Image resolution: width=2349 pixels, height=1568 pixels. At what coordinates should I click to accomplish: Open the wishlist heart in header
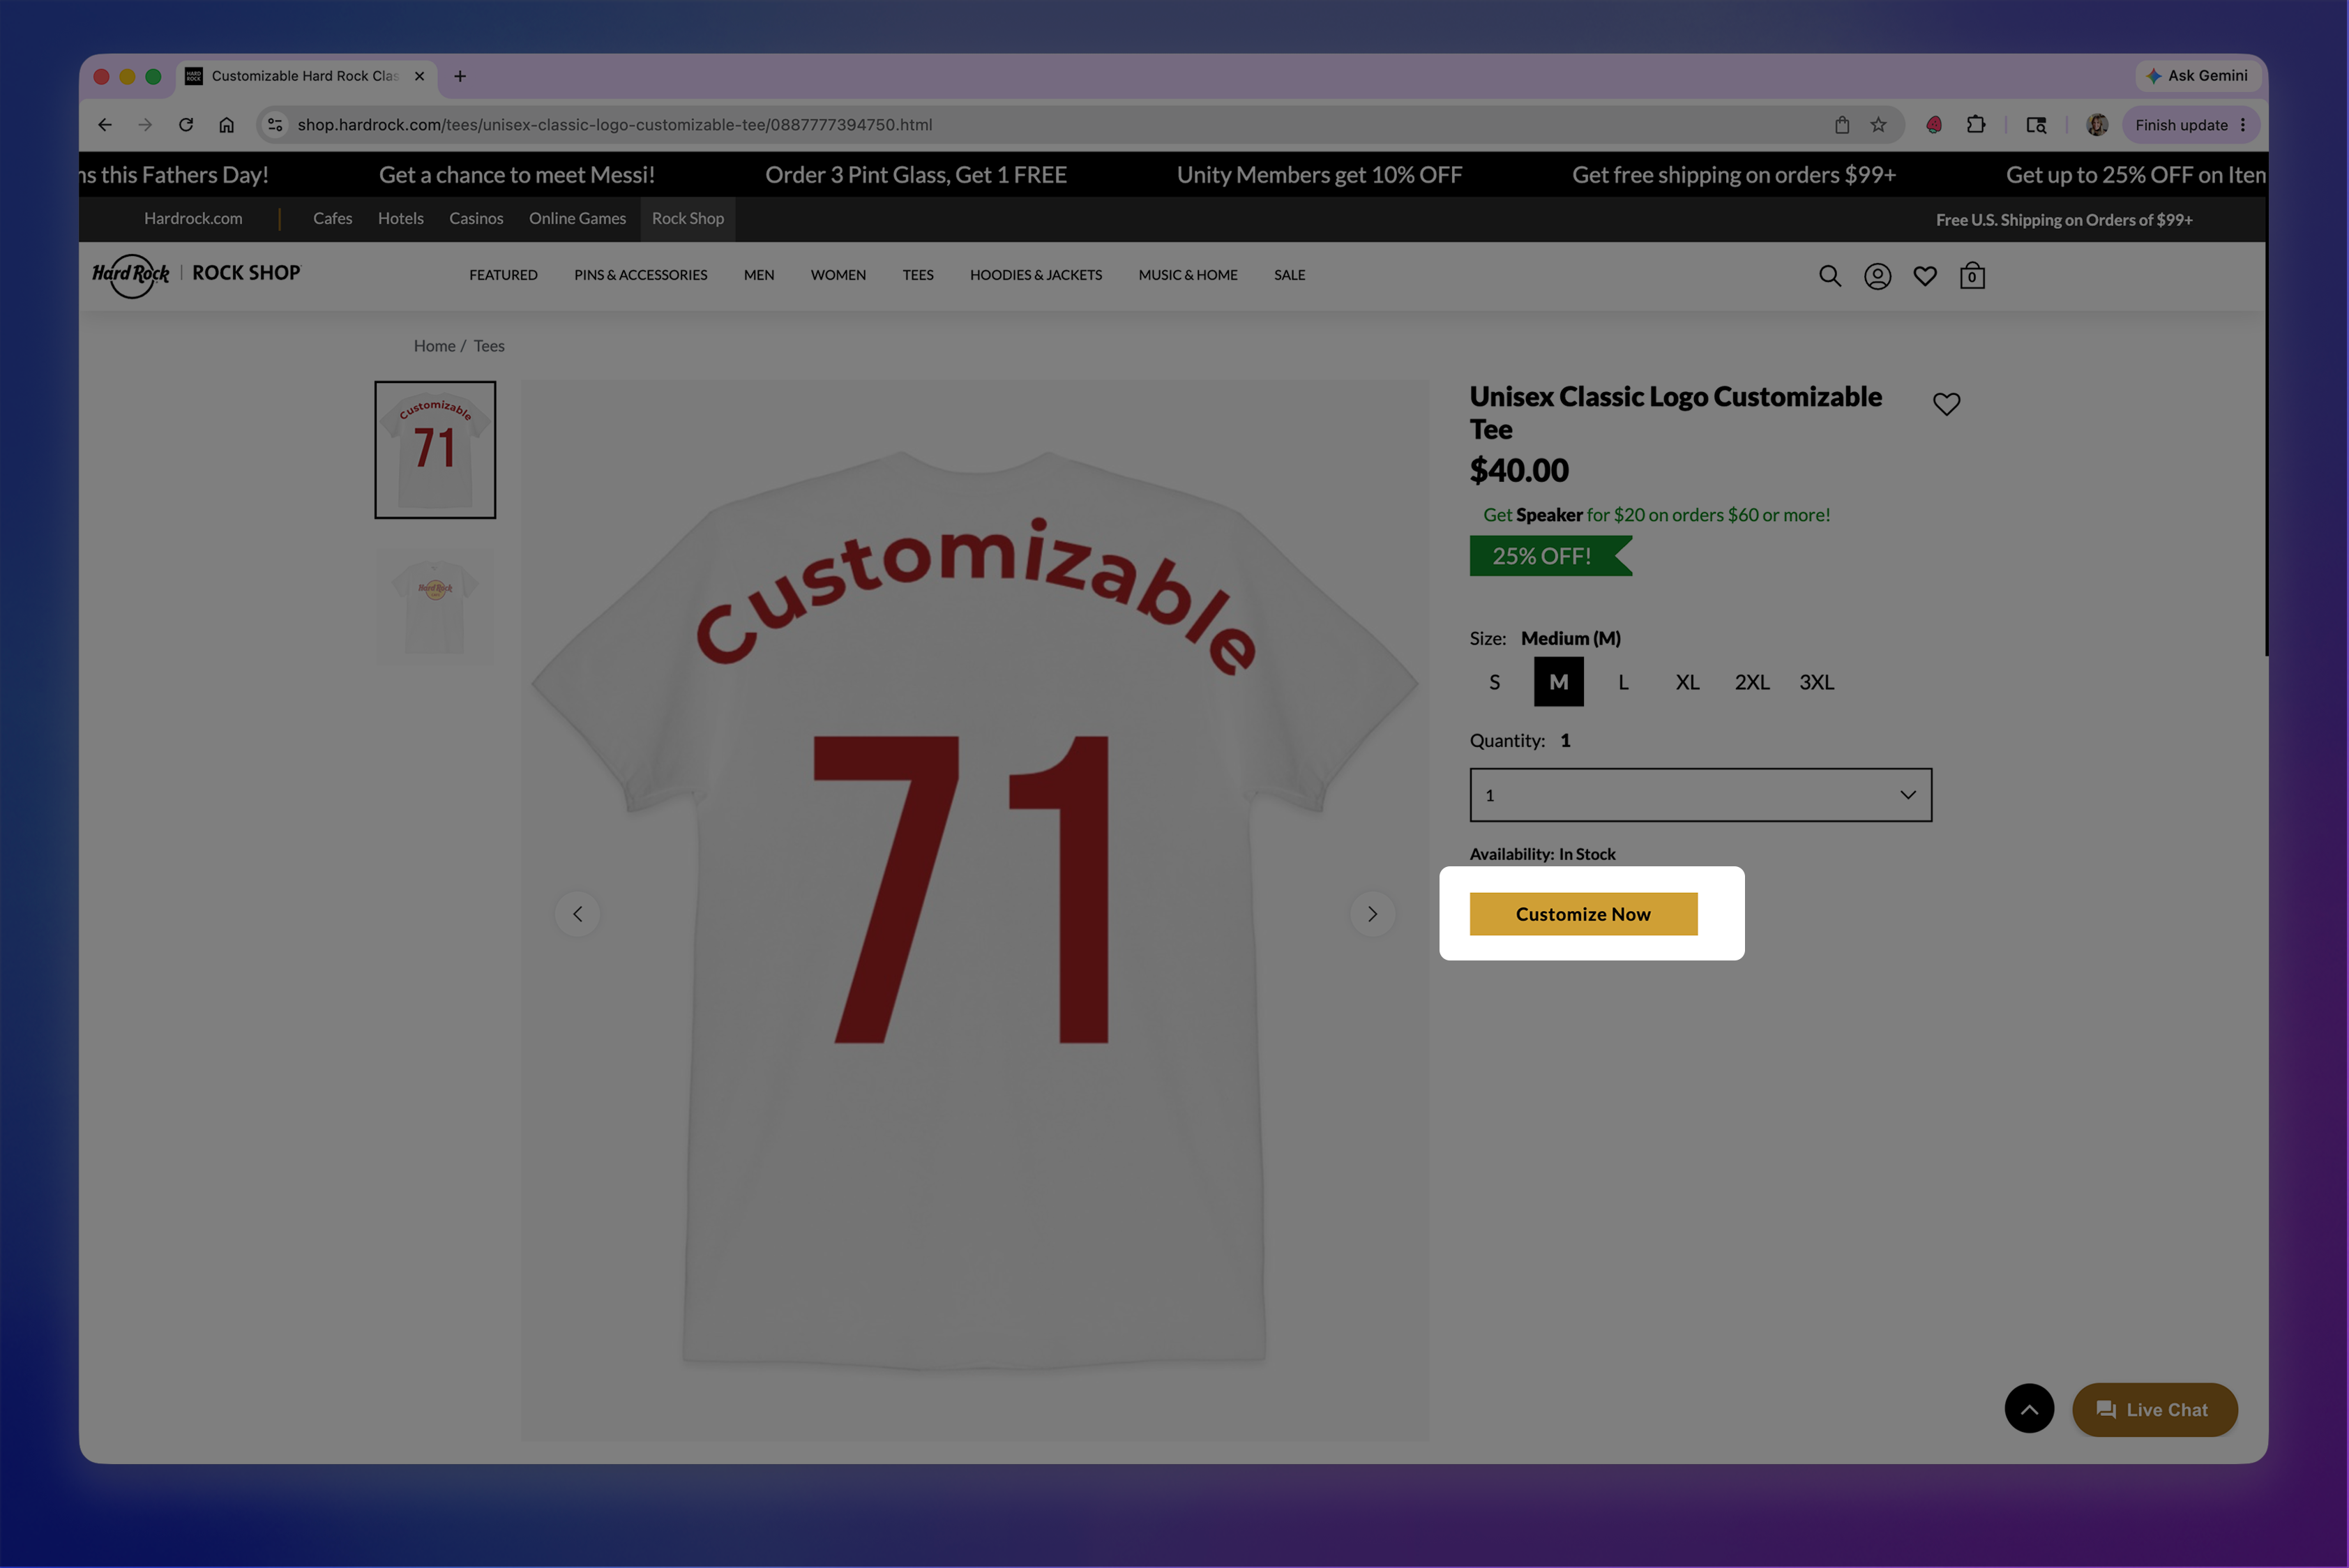coord(1924,276)
